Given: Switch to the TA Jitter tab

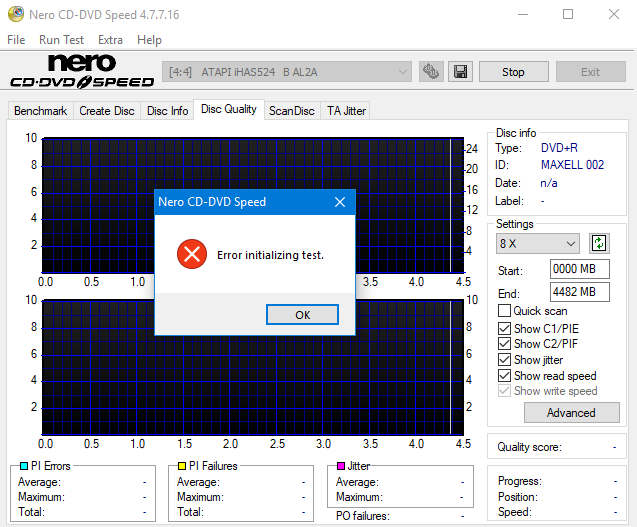Looking at the screenshot, I should click(347, 111).
